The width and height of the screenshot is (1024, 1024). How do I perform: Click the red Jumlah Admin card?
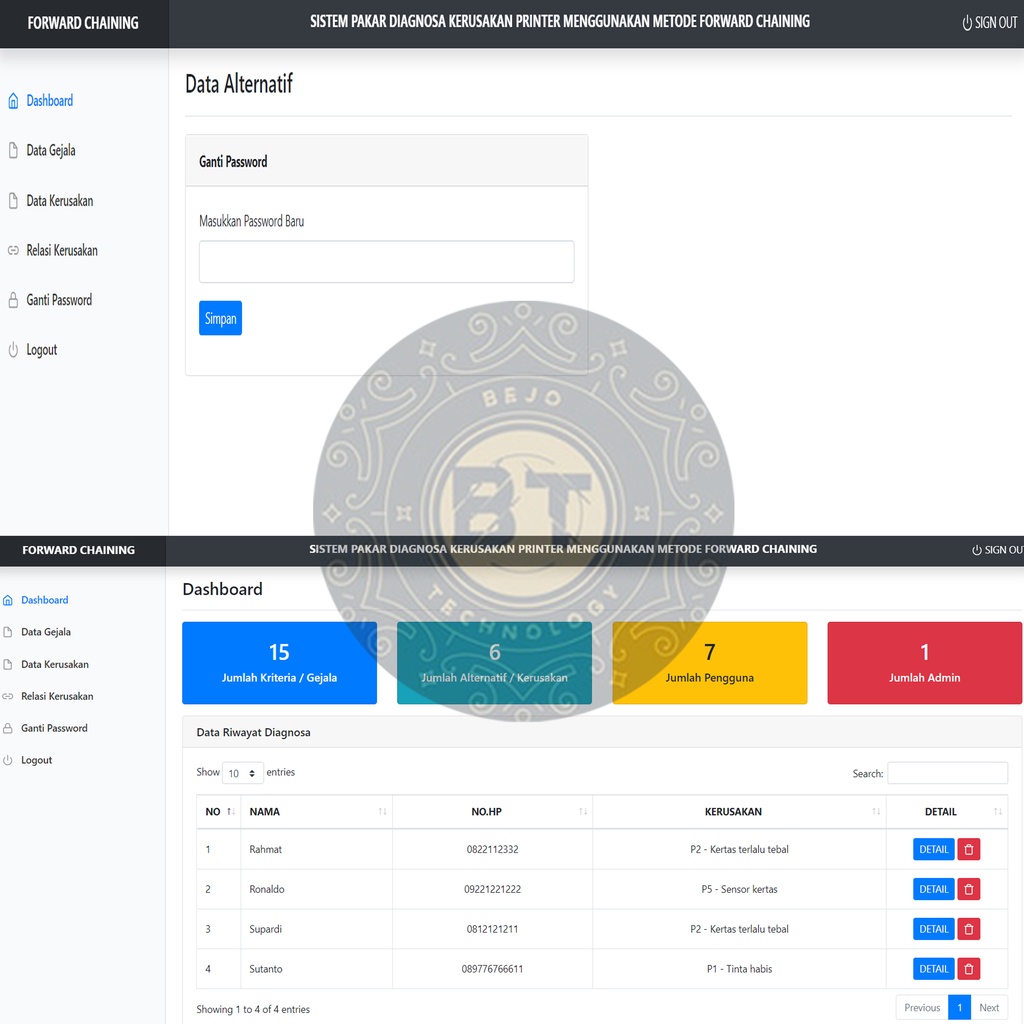tap(924, 663)
